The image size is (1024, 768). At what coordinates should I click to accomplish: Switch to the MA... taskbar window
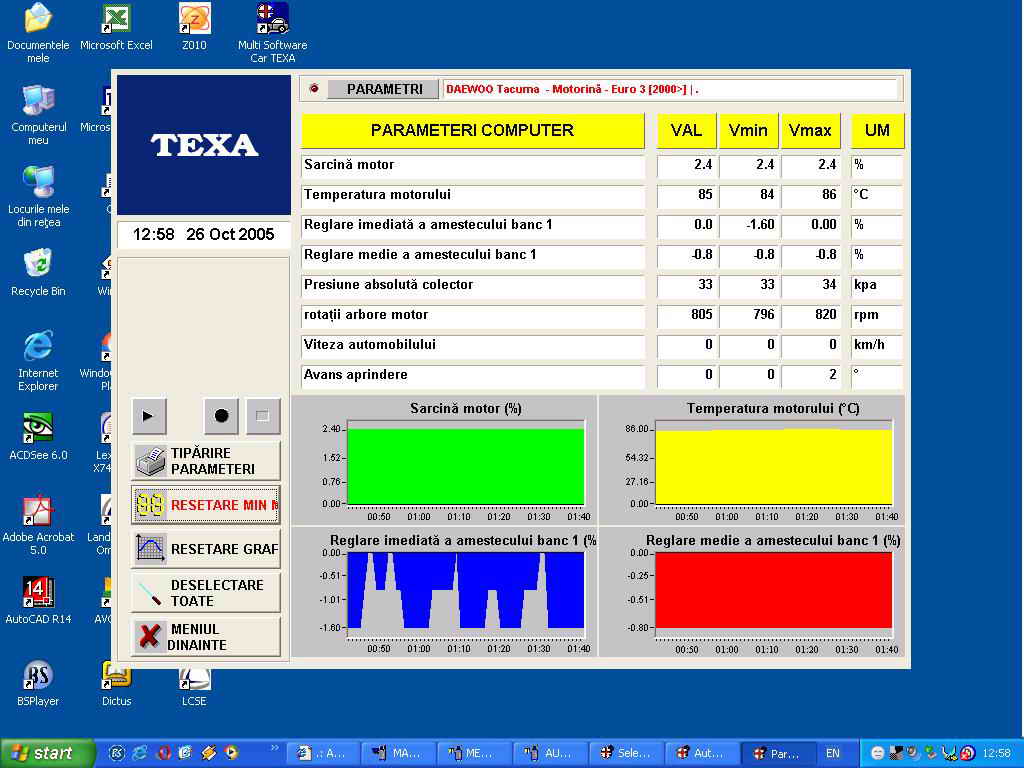[398, 753]
